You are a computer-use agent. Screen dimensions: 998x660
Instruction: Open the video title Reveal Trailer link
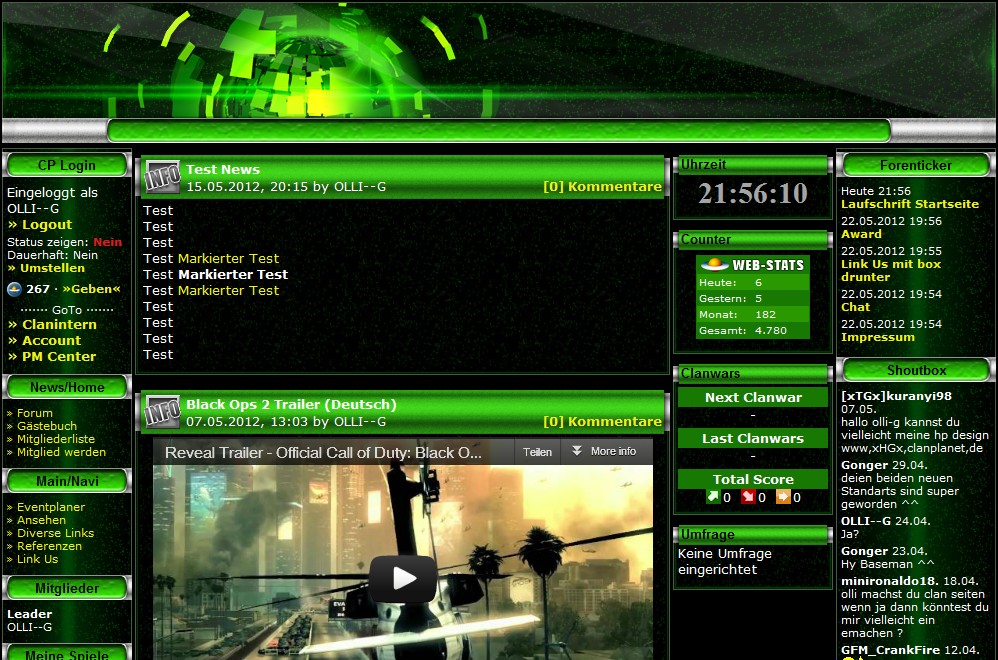pyautogui.click(x=323, y=453)
